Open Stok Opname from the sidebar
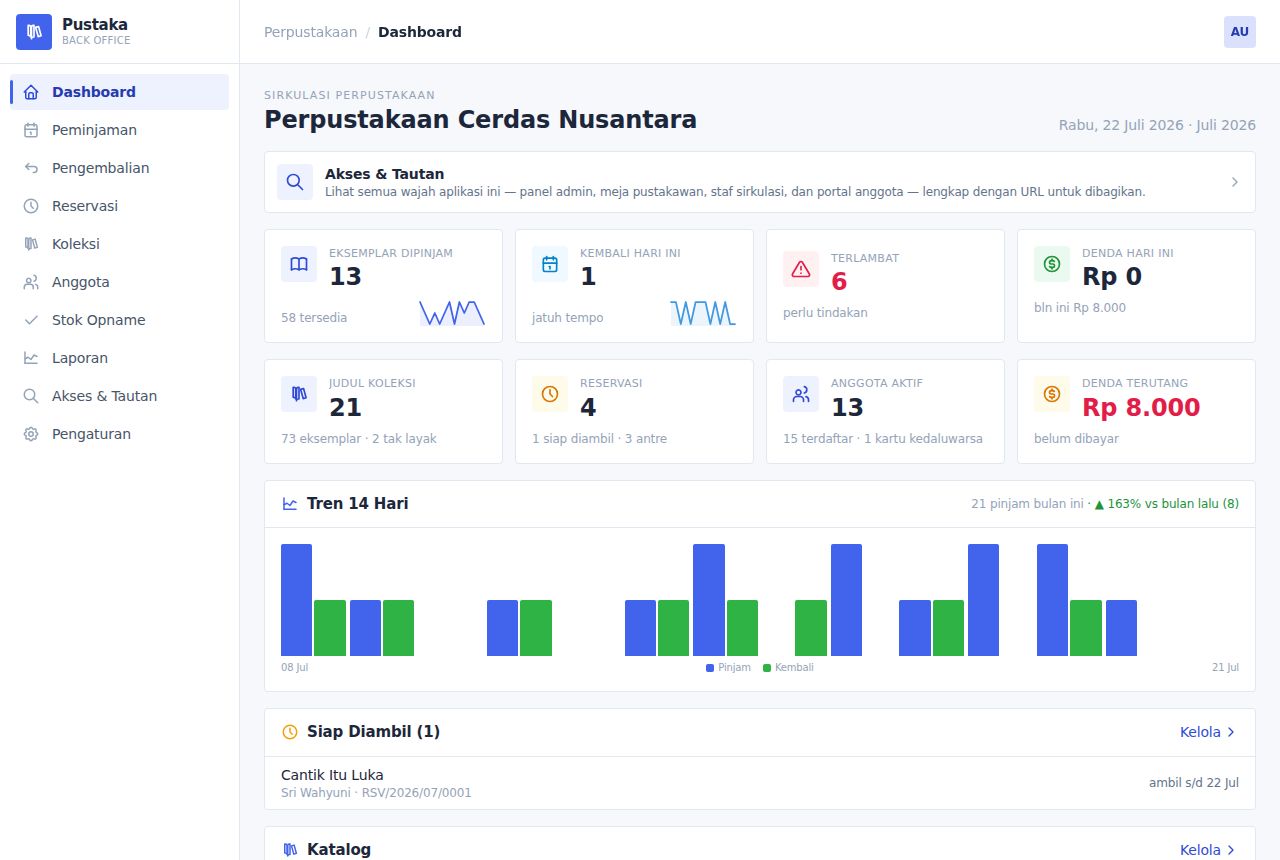This screenshot has height=860, width=1280. click(119, 320)
